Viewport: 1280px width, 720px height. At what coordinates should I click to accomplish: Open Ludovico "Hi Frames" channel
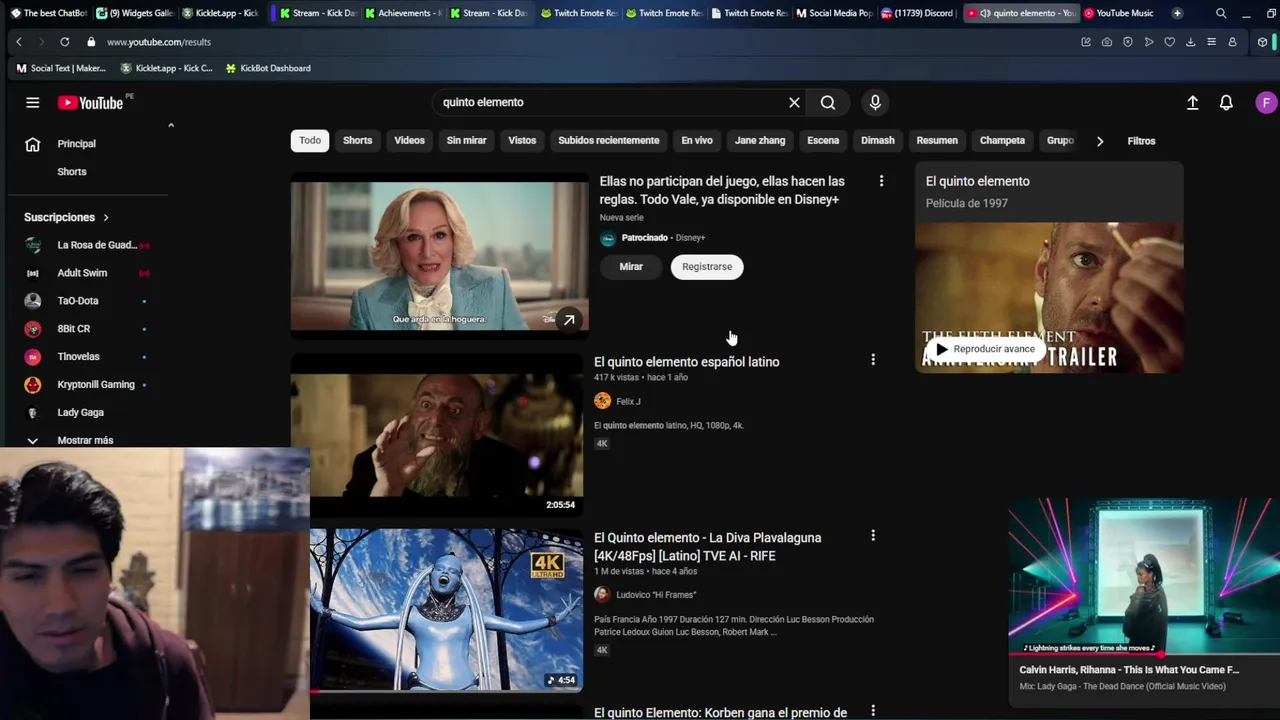(x=655, y=595)
